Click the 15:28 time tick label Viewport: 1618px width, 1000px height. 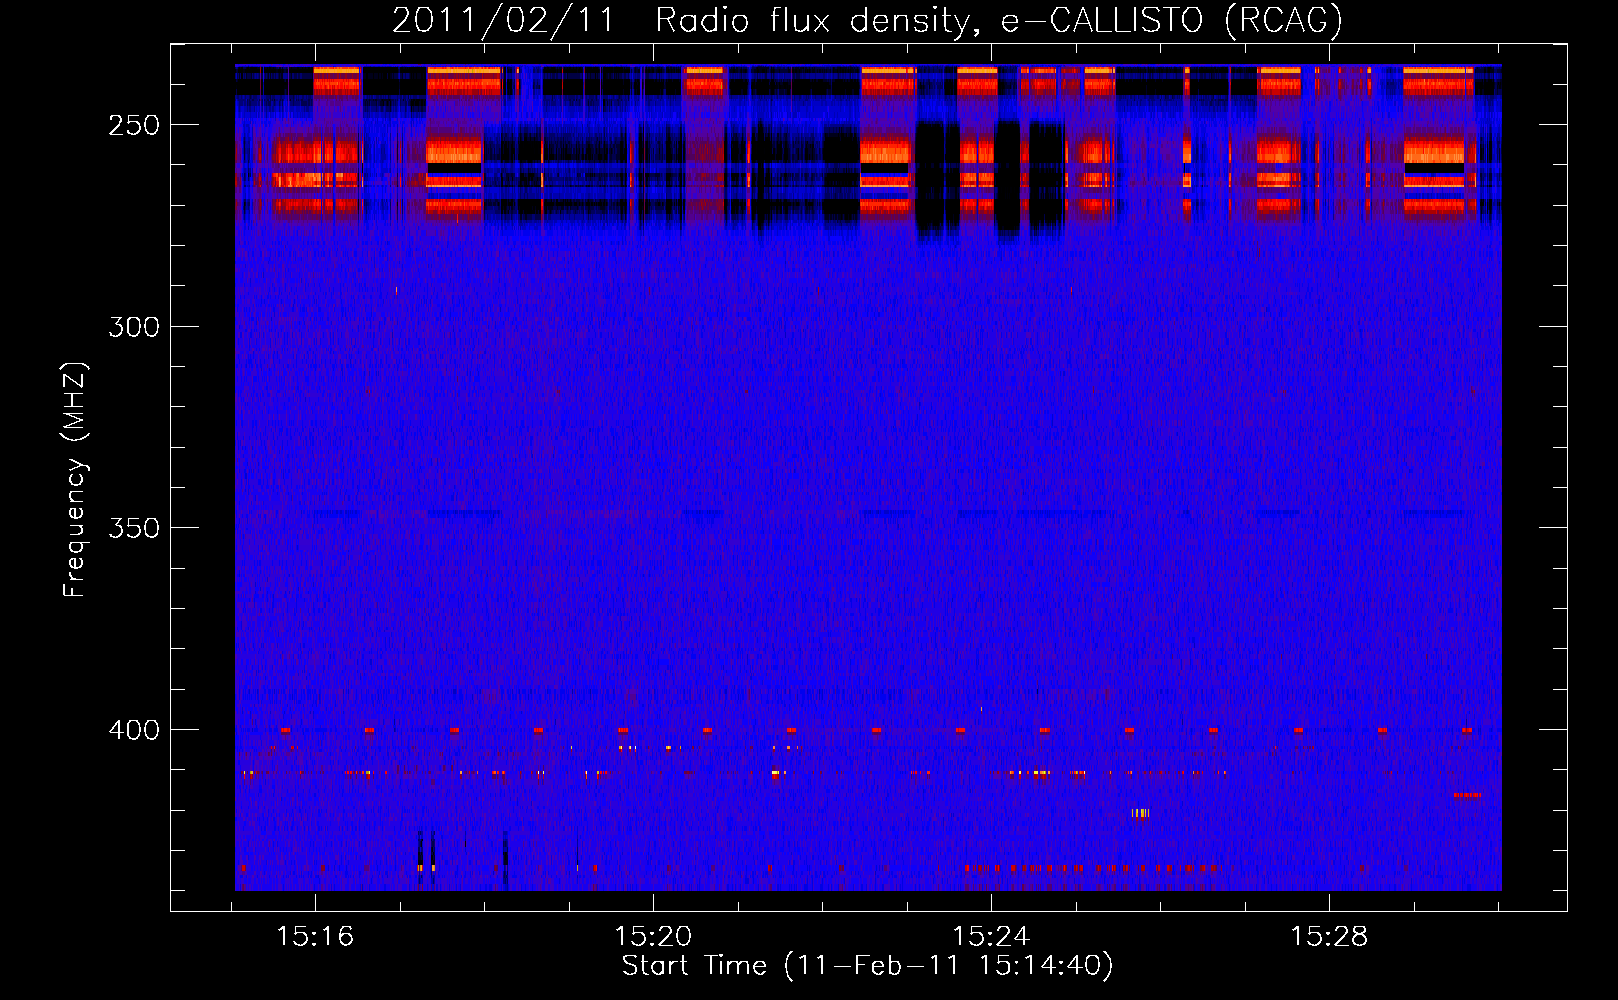[1329, 936]
